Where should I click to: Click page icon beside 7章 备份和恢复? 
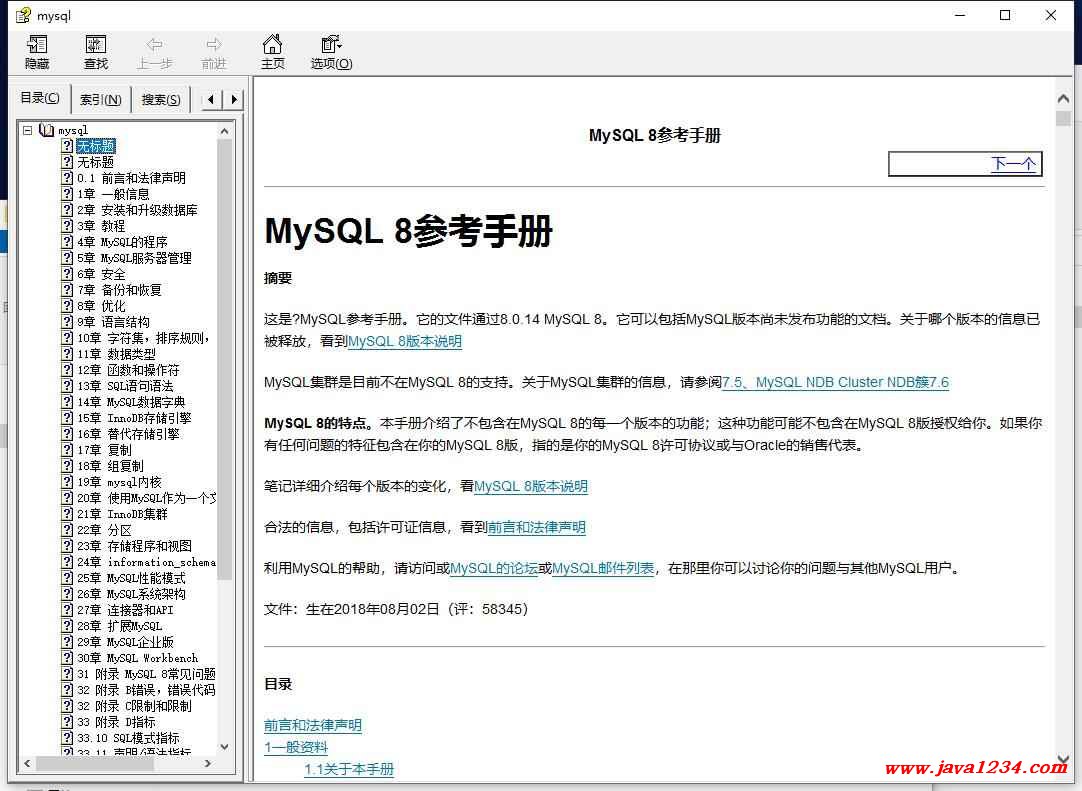tap(67, 290)
